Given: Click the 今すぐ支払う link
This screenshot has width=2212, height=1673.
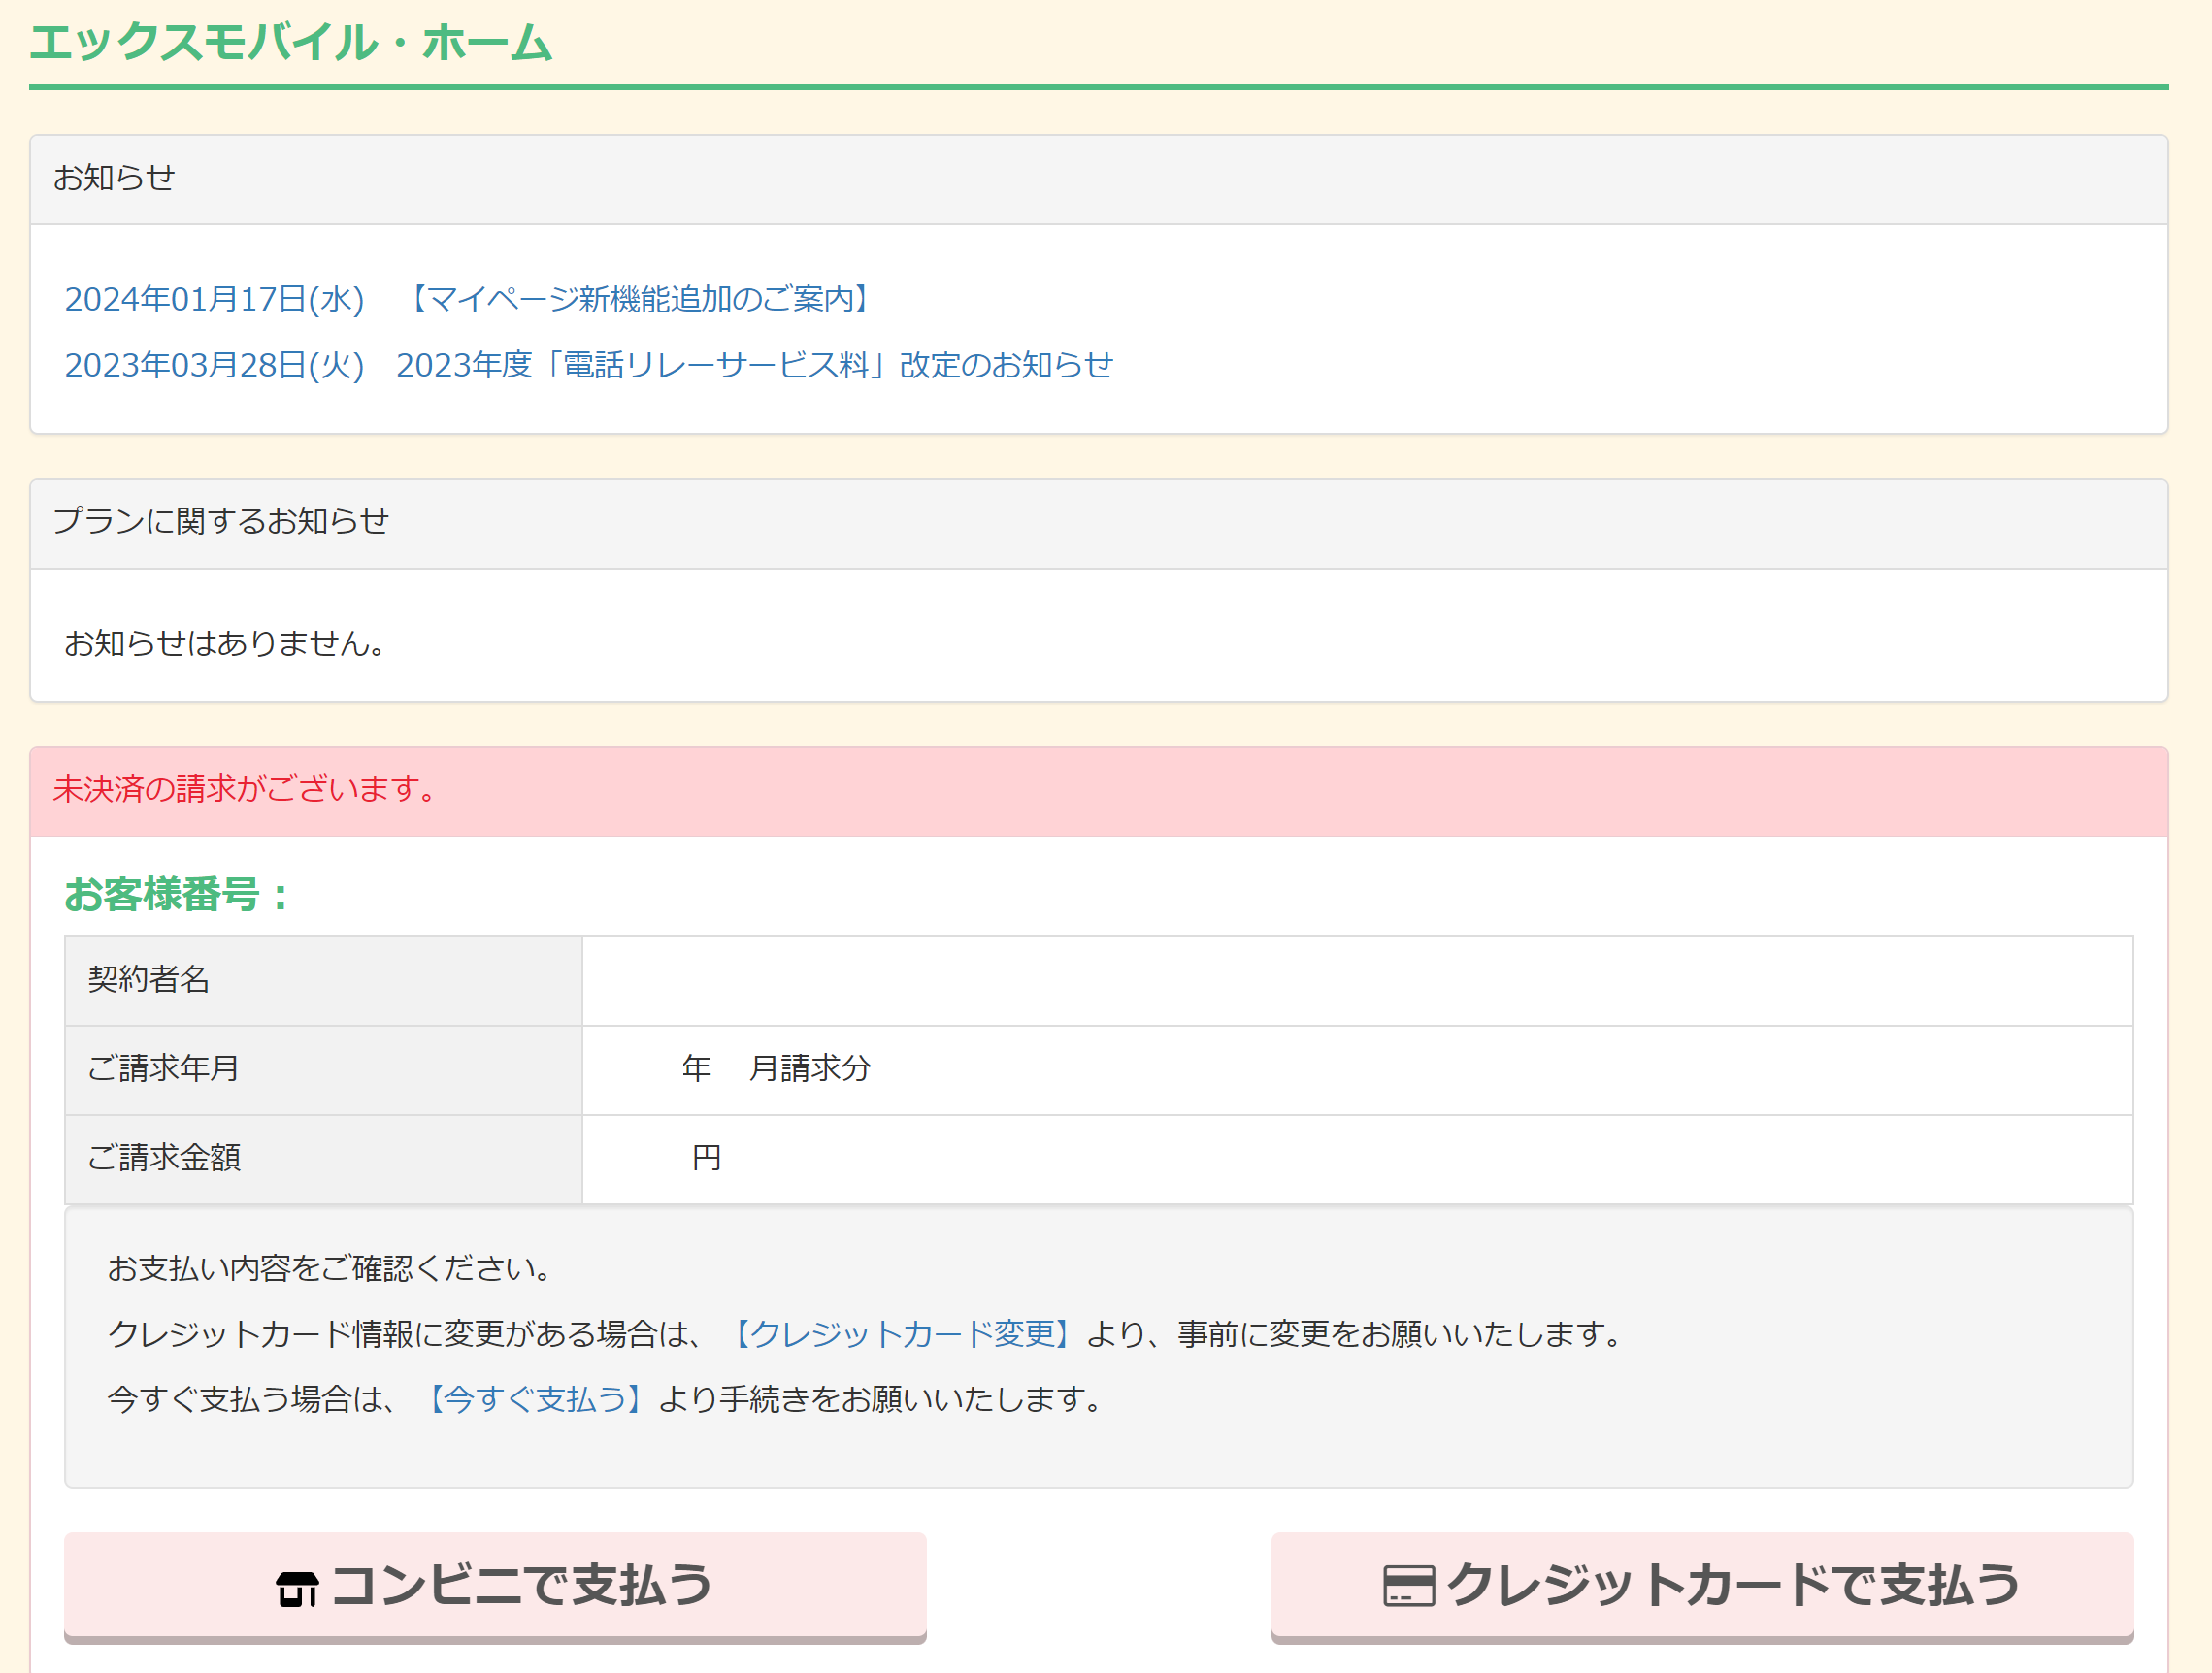Looking at the screenshot, I should (535, 1399).
